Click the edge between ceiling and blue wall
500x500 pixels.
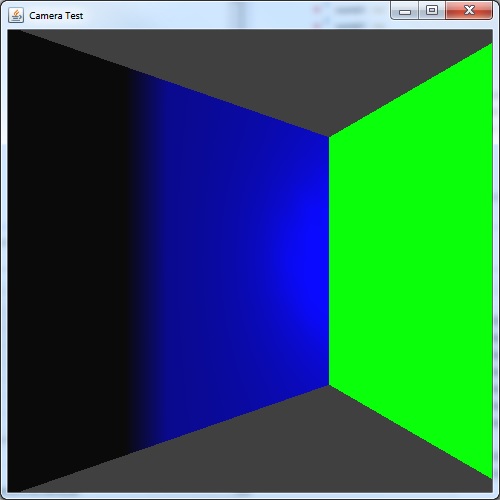coord(173,83)
